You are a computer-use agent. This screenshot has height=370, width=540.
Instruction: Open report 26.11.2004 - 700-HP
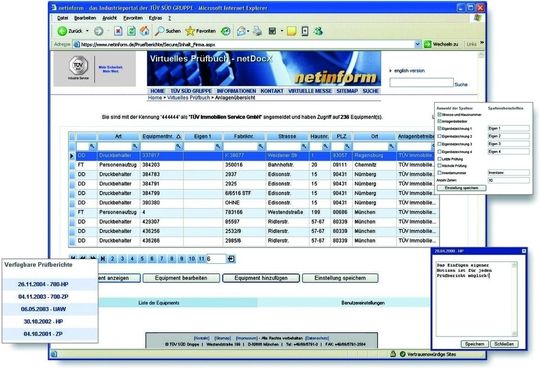43,284
